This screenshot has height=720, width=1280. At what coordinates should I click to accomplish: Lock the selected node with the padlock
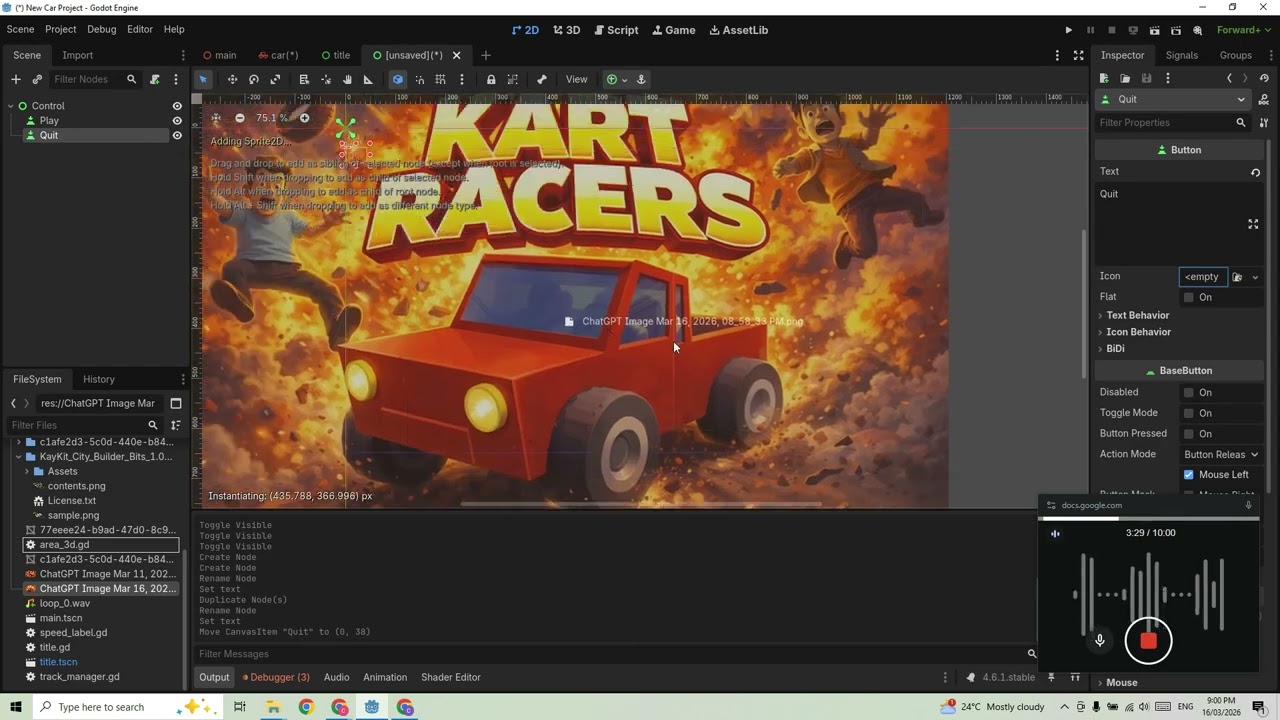pos(491,80)
